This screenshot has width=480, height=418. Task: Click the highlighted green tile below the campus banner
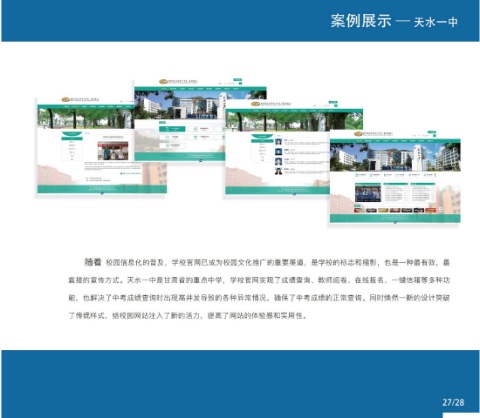[x=172, y=129]
